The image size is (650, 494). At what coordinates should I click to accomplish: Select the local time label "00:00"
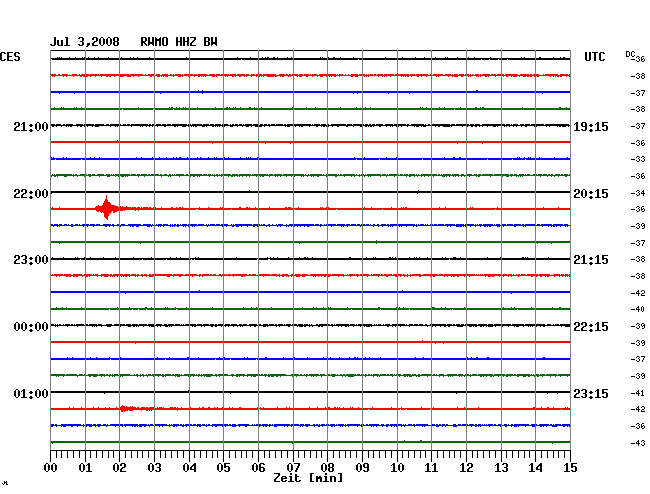click(x=31, y=327)
